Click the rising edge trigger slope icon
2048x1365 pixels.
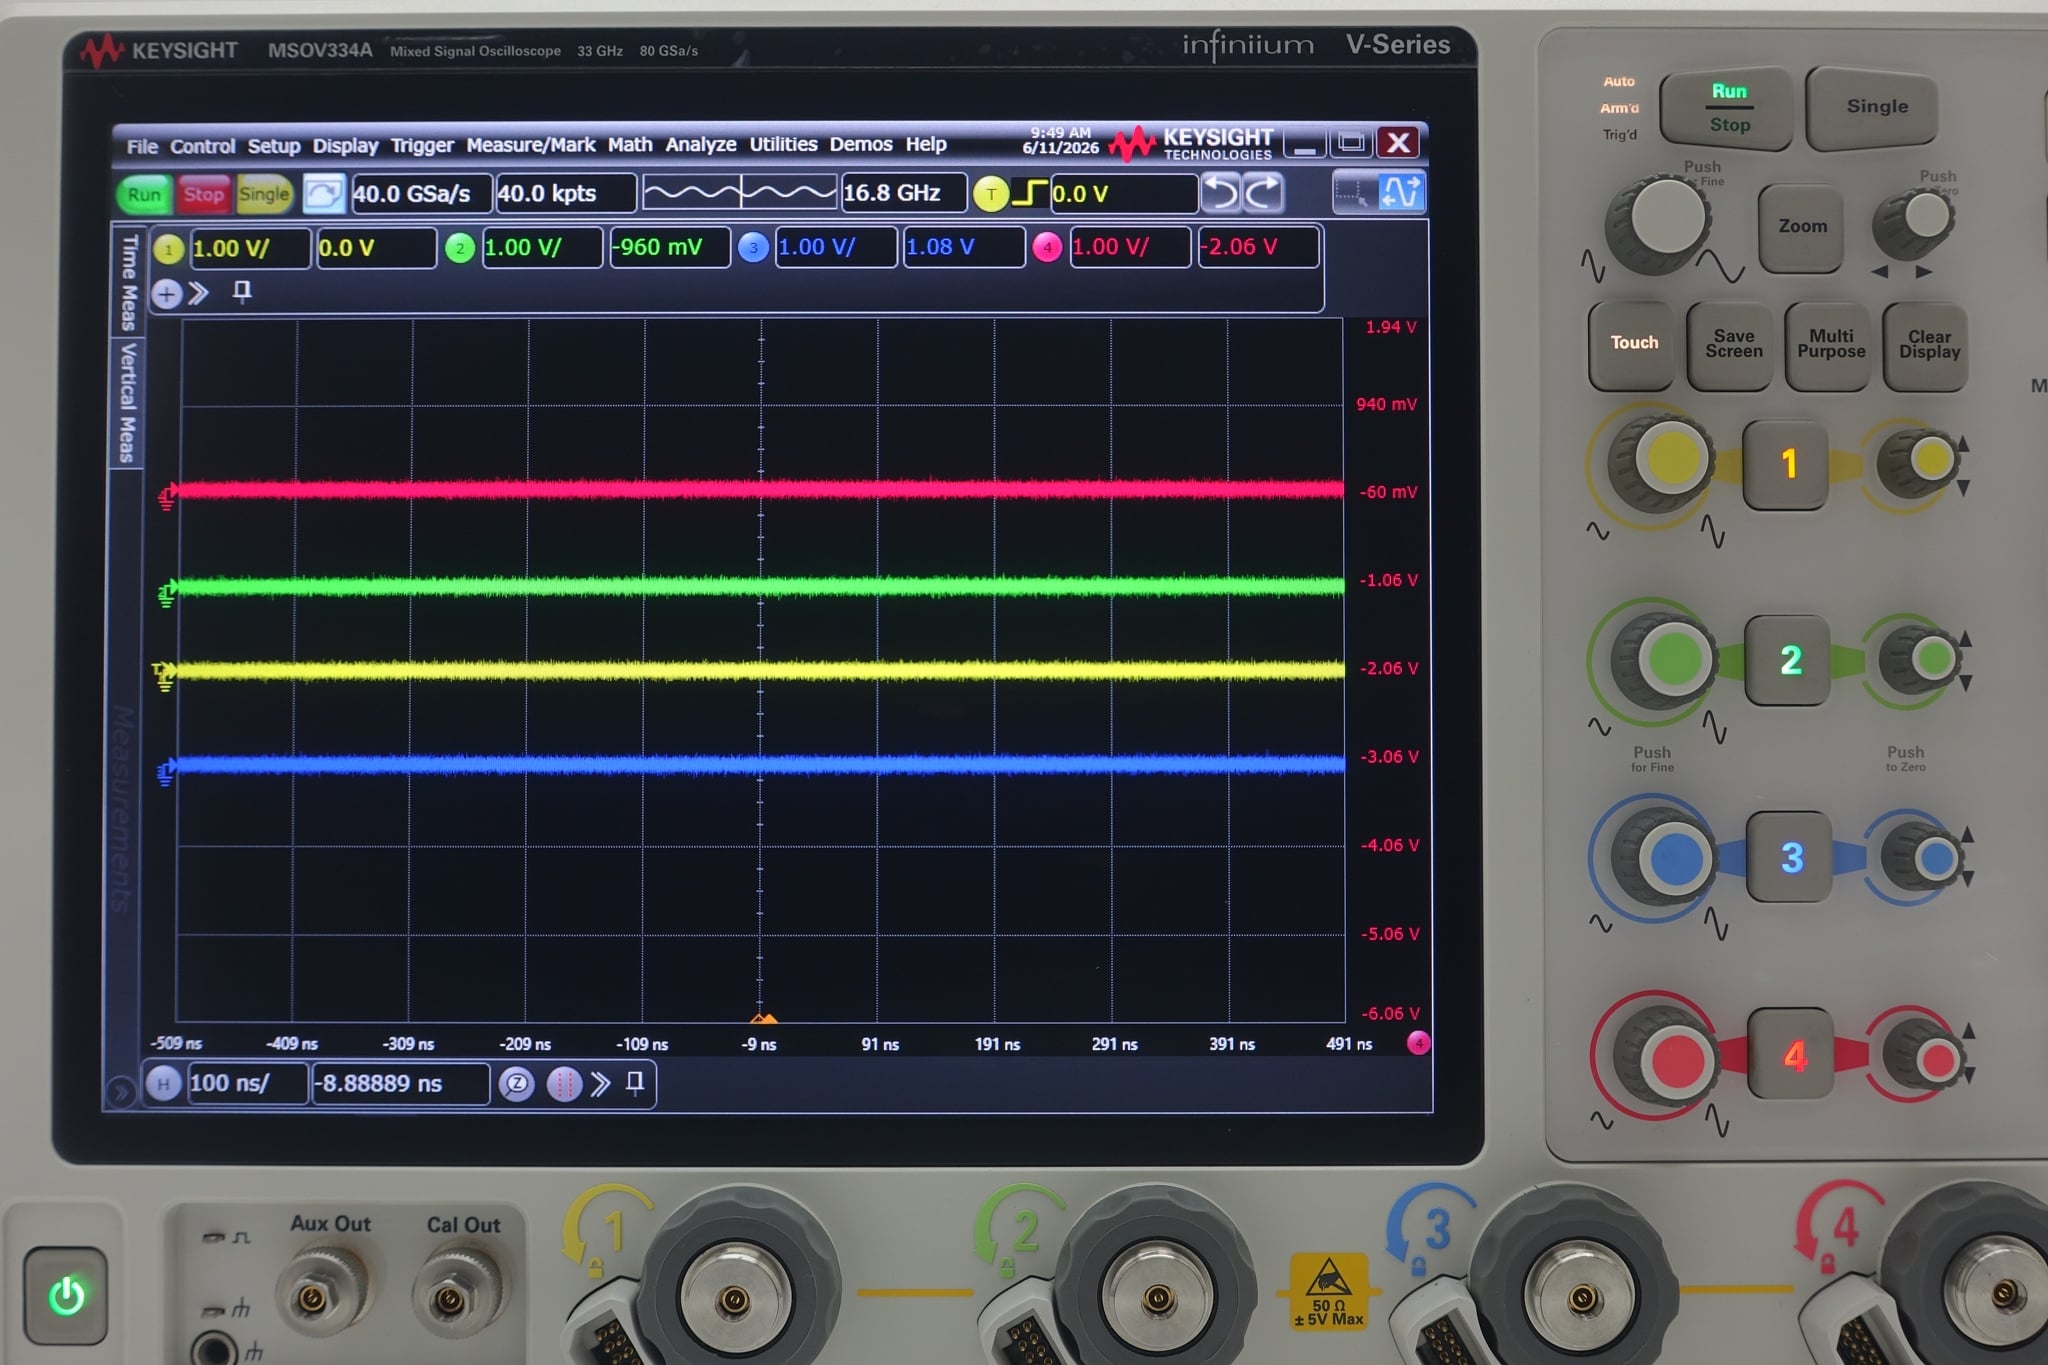coord(1029,193)
